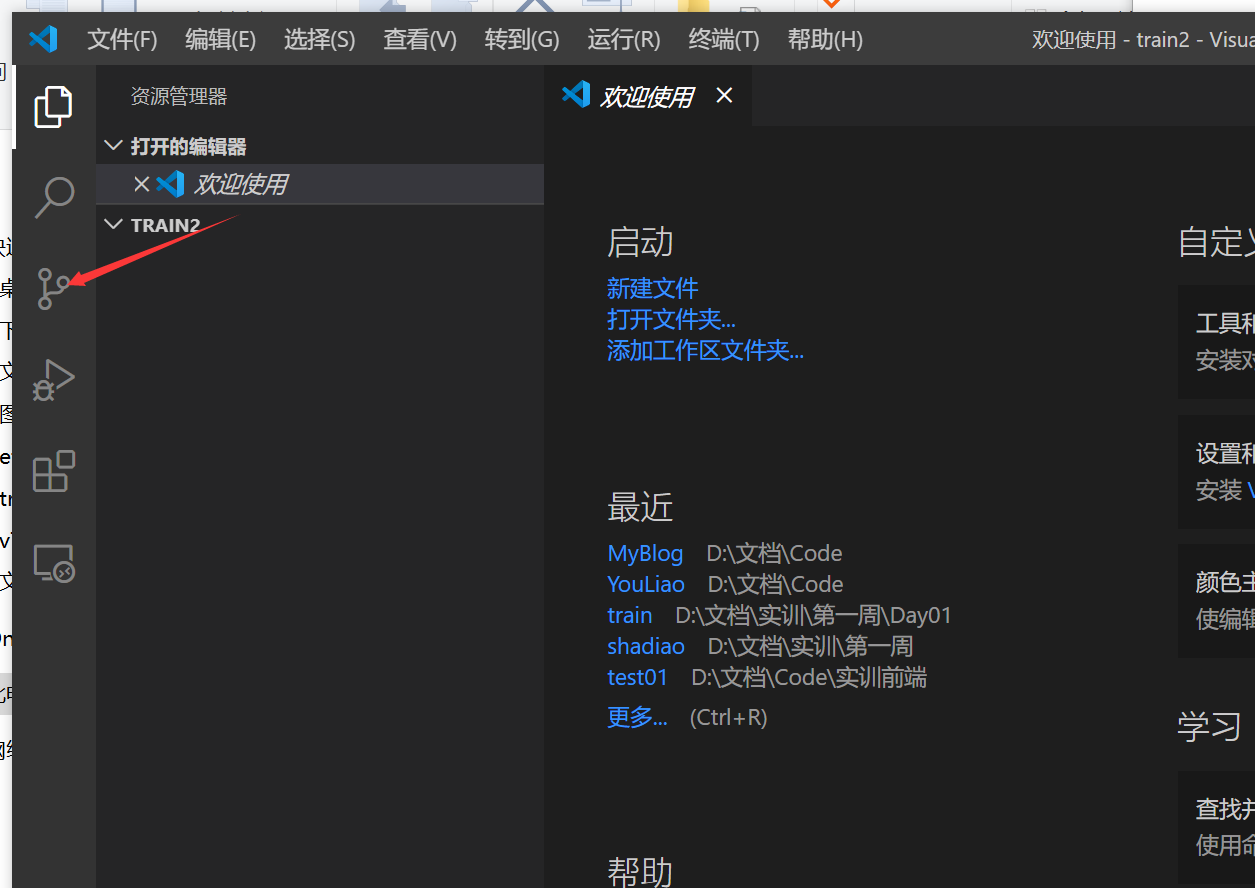Click the 更多... recent link
The height and width of the screenshot is (888, 1255).
[637, 718]
